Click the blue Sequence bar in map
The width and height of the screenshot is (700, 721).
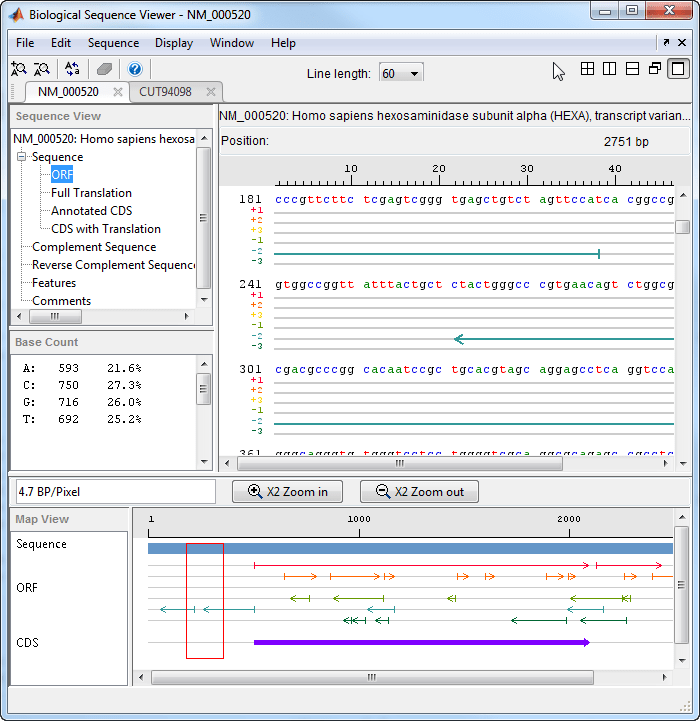(x=410, y=548)
